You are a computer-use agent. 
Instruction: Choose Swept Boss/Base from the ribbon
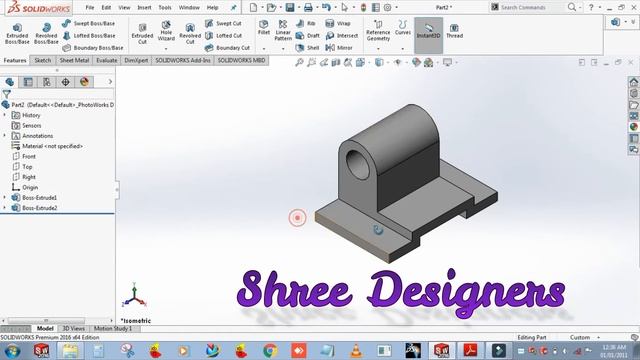[89, 23]
